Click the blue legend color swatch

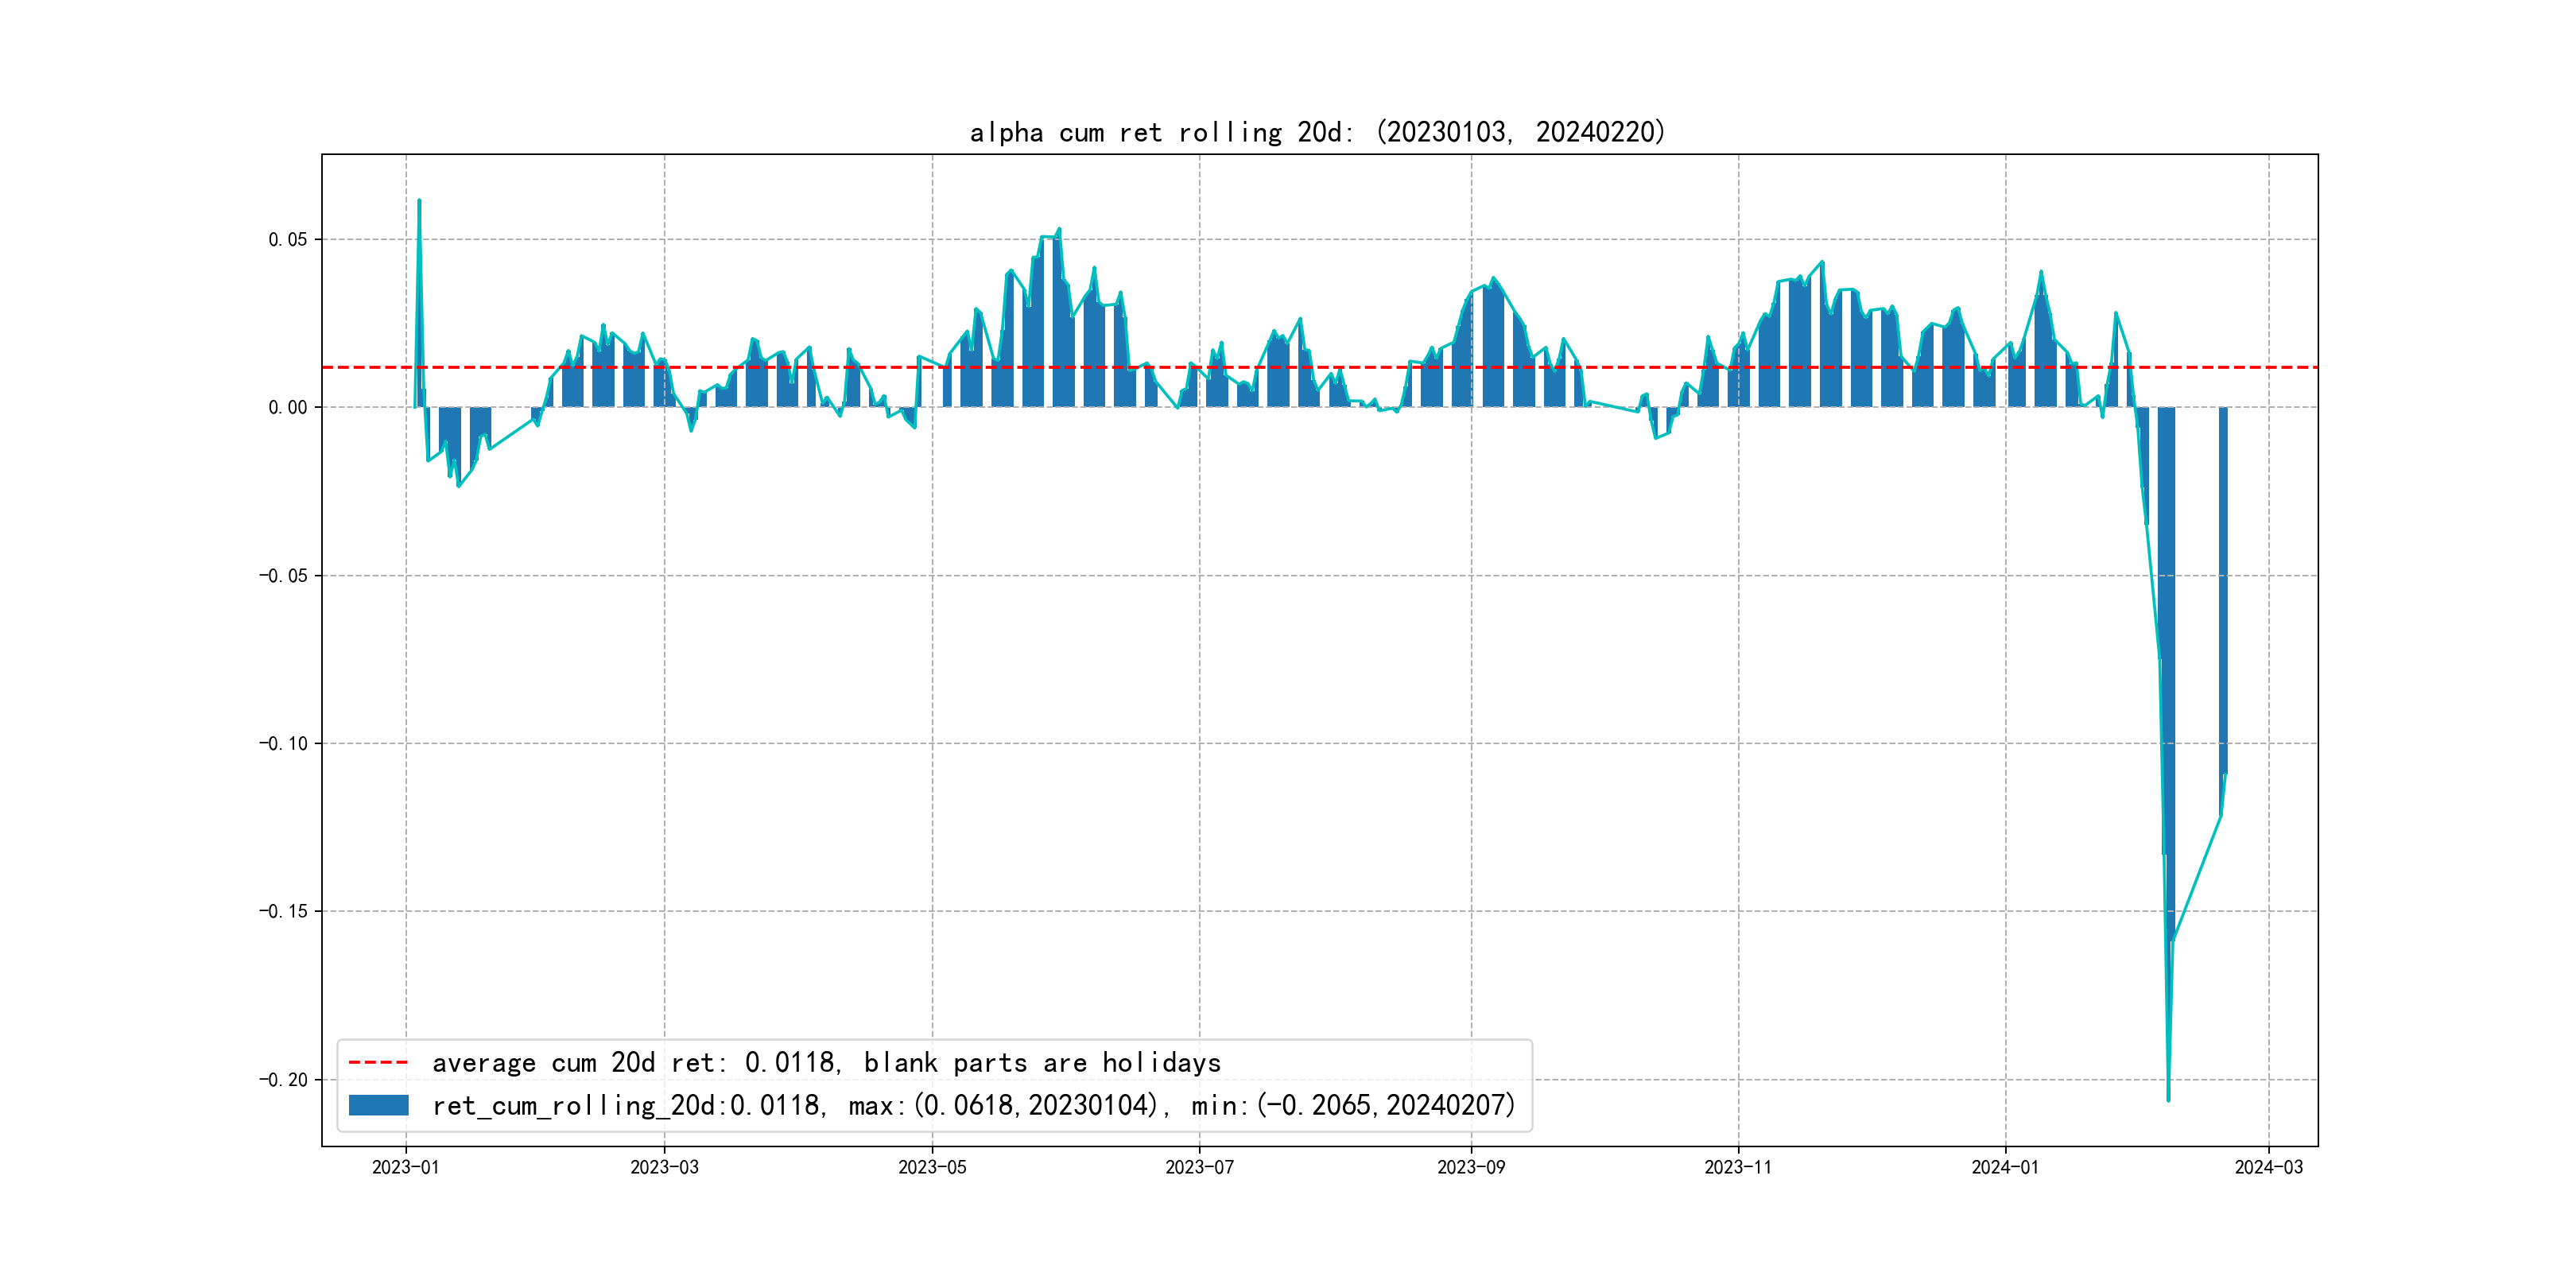click(378, 1105)
